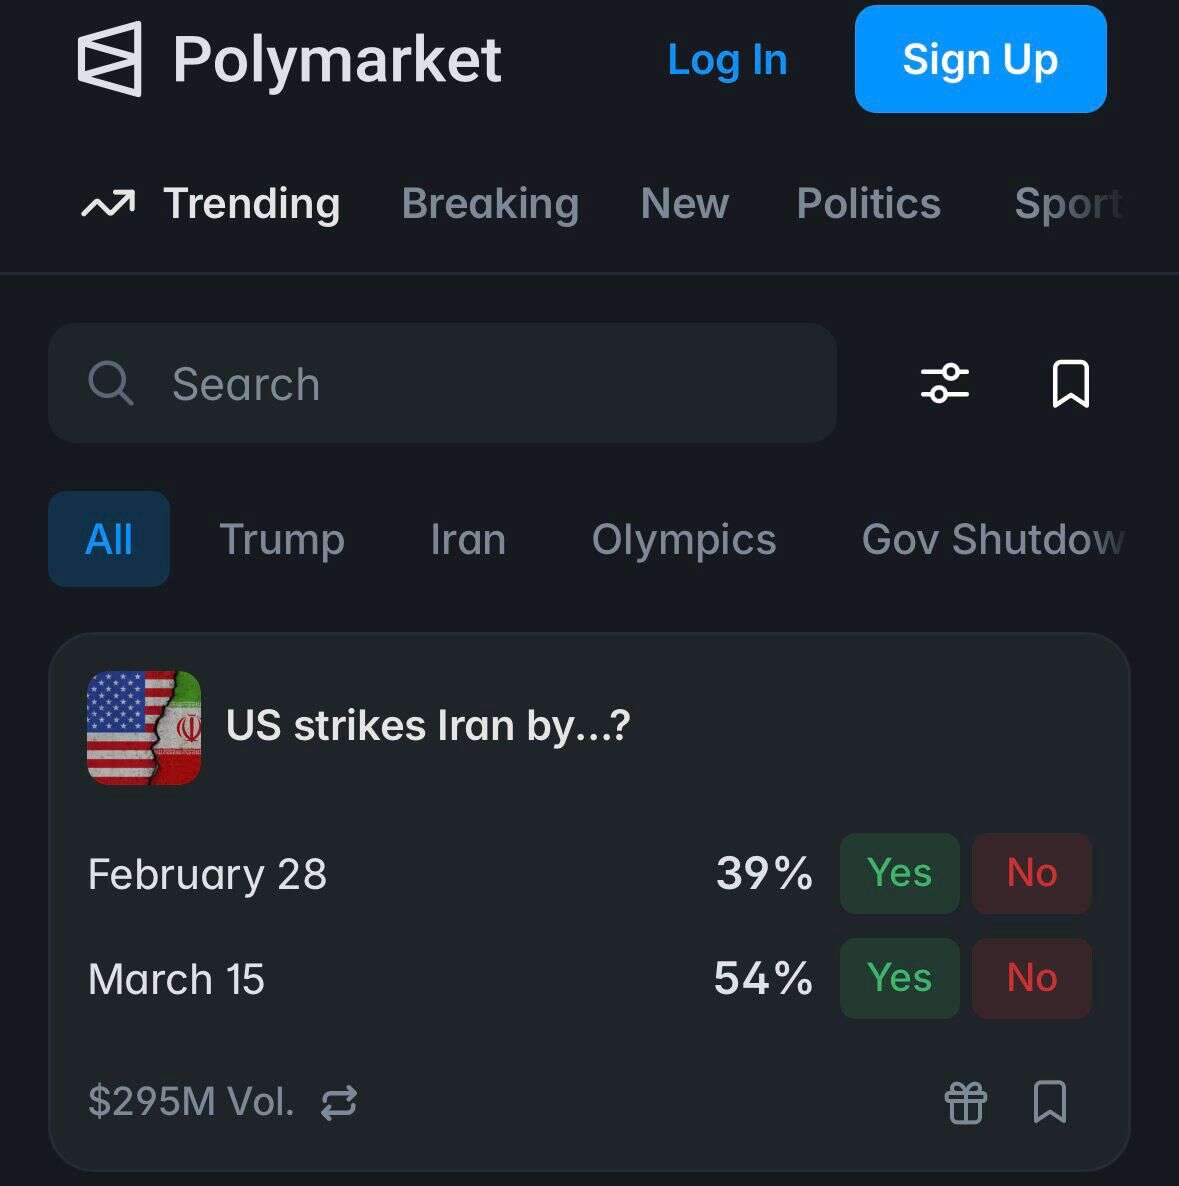Image resolution: width=1179 pixels, height=1186 pixels.
Task: Open the US strikes Iran market thumbnail
Action: (144, 727)
